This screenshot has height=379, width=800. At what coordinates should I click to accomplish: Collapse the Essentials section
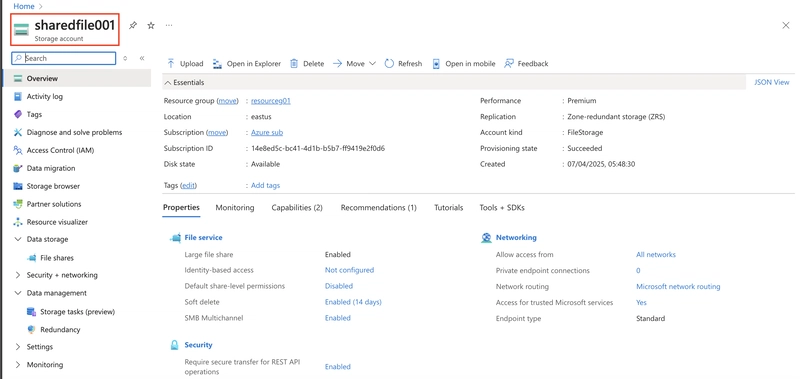(x=168, y=82)
